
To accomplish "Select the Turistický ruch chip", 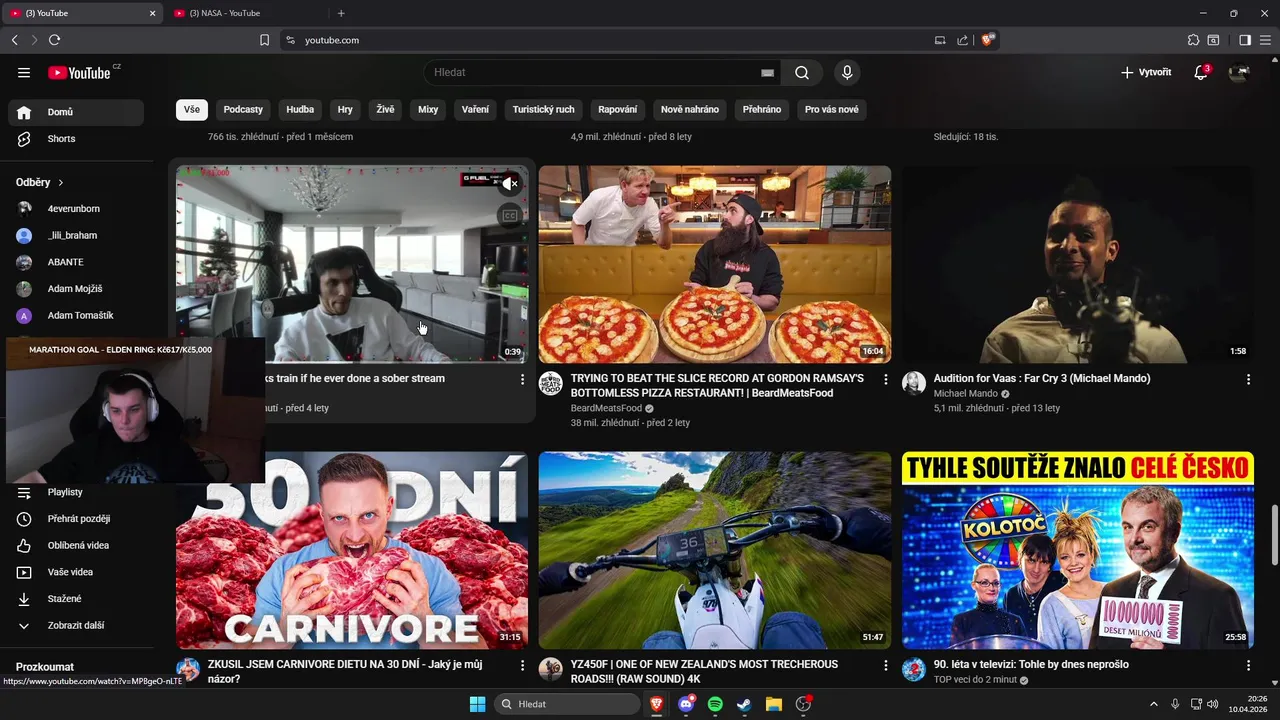I will [544, 110].
